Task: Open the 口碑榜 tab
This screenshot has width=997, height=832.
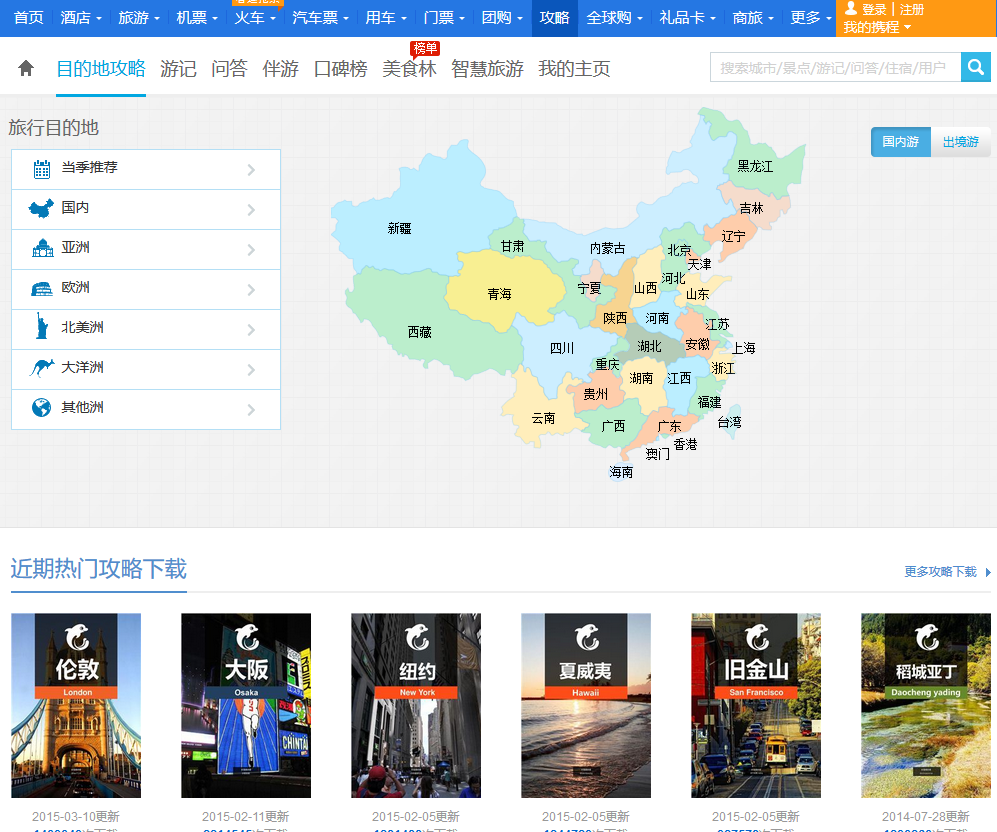Action: click(341, 69)
